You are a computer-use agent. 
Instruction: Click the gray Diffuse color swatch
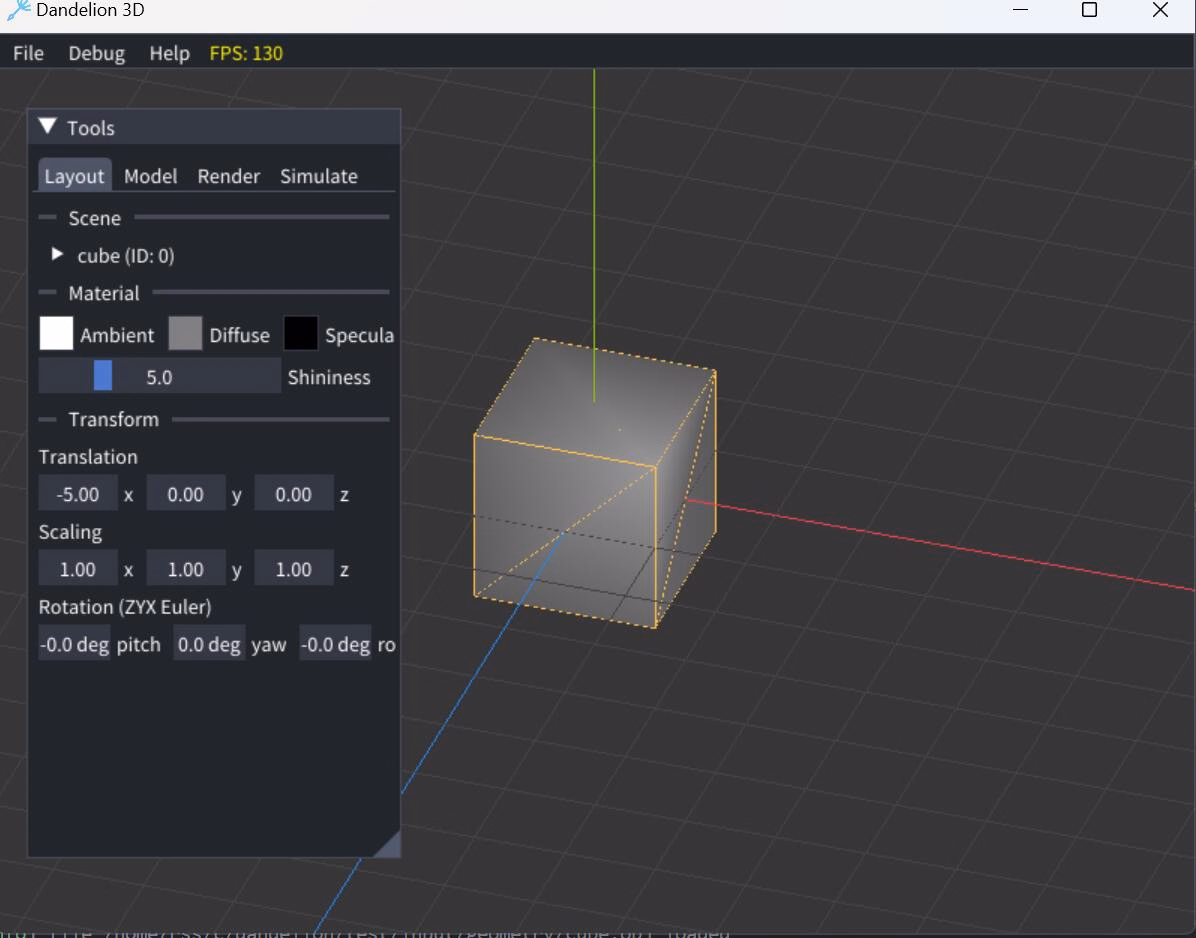(x=185, y=334)
